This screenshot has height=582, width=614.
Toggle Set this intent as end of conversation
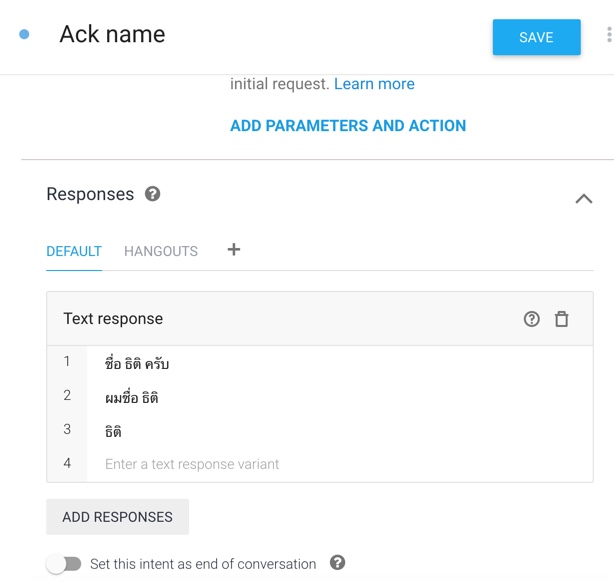[64, 564]
